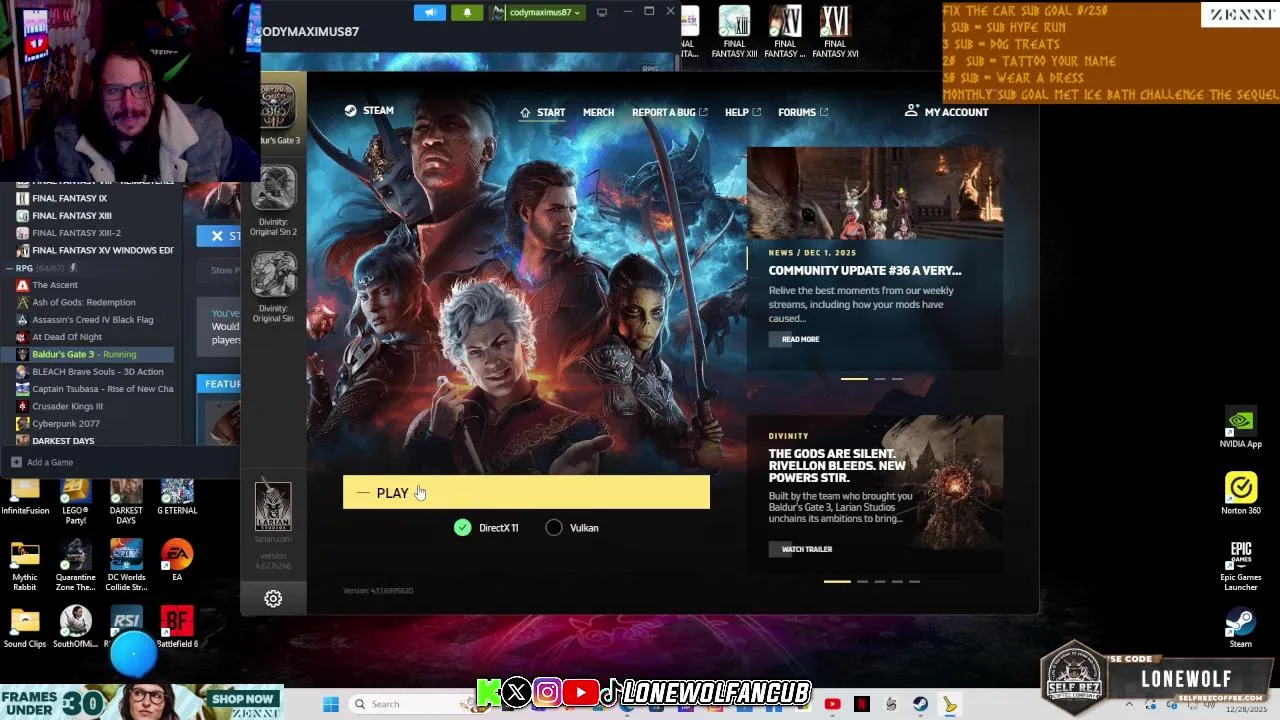This screenshot has height=720, width=1280.
Task: Select Divinity: Original Sin 2 launcher icon
Action: [x=274, y=190]
